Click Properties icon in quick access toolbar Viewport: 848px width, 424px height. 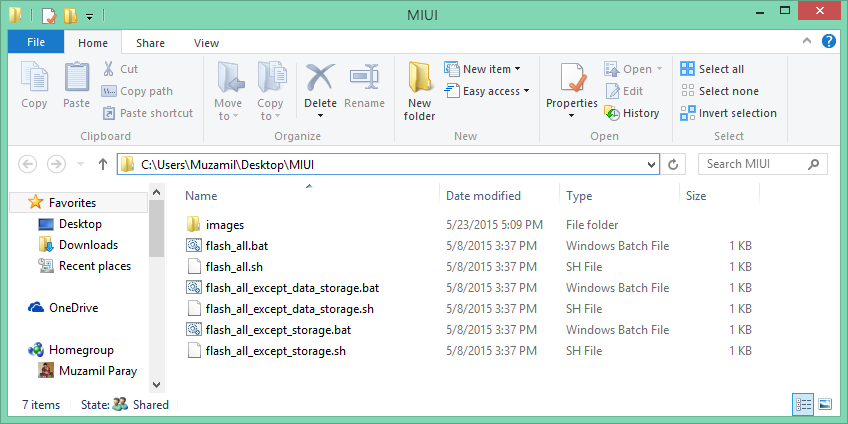pos(49,15)
